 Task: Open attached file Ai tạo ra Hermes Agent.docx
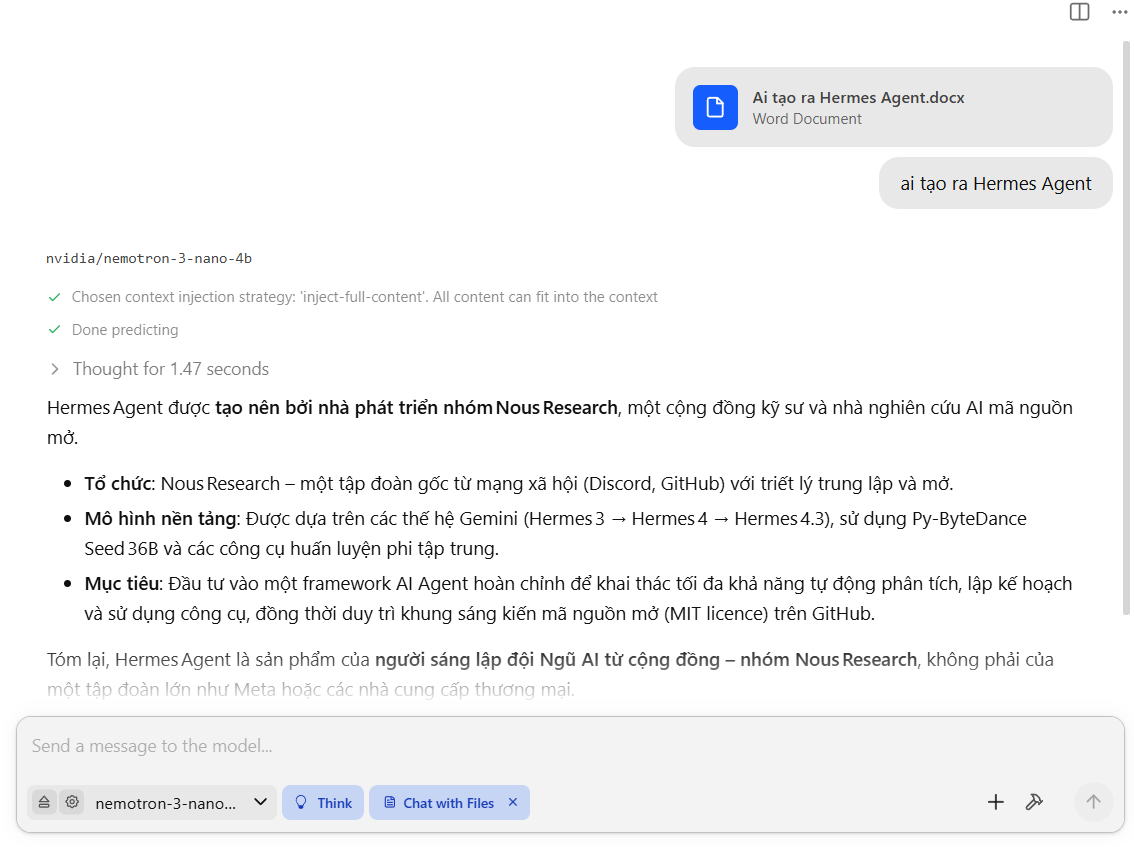[x=893, y=107]
